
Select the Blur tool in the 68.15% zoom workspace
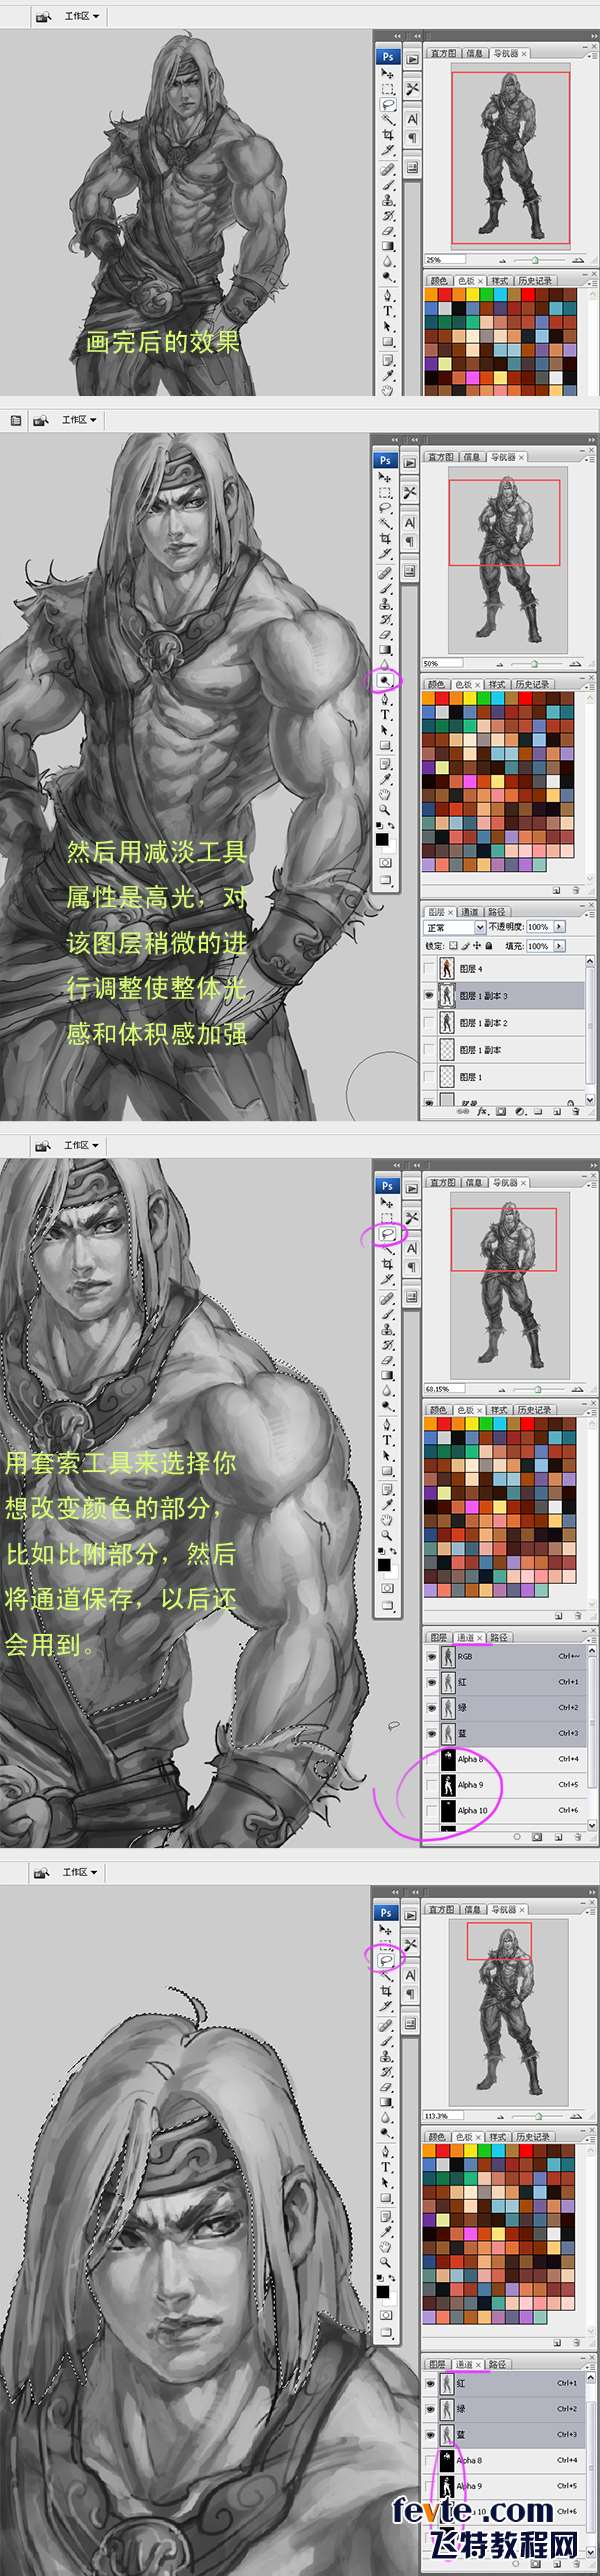tap(386, 1391)
